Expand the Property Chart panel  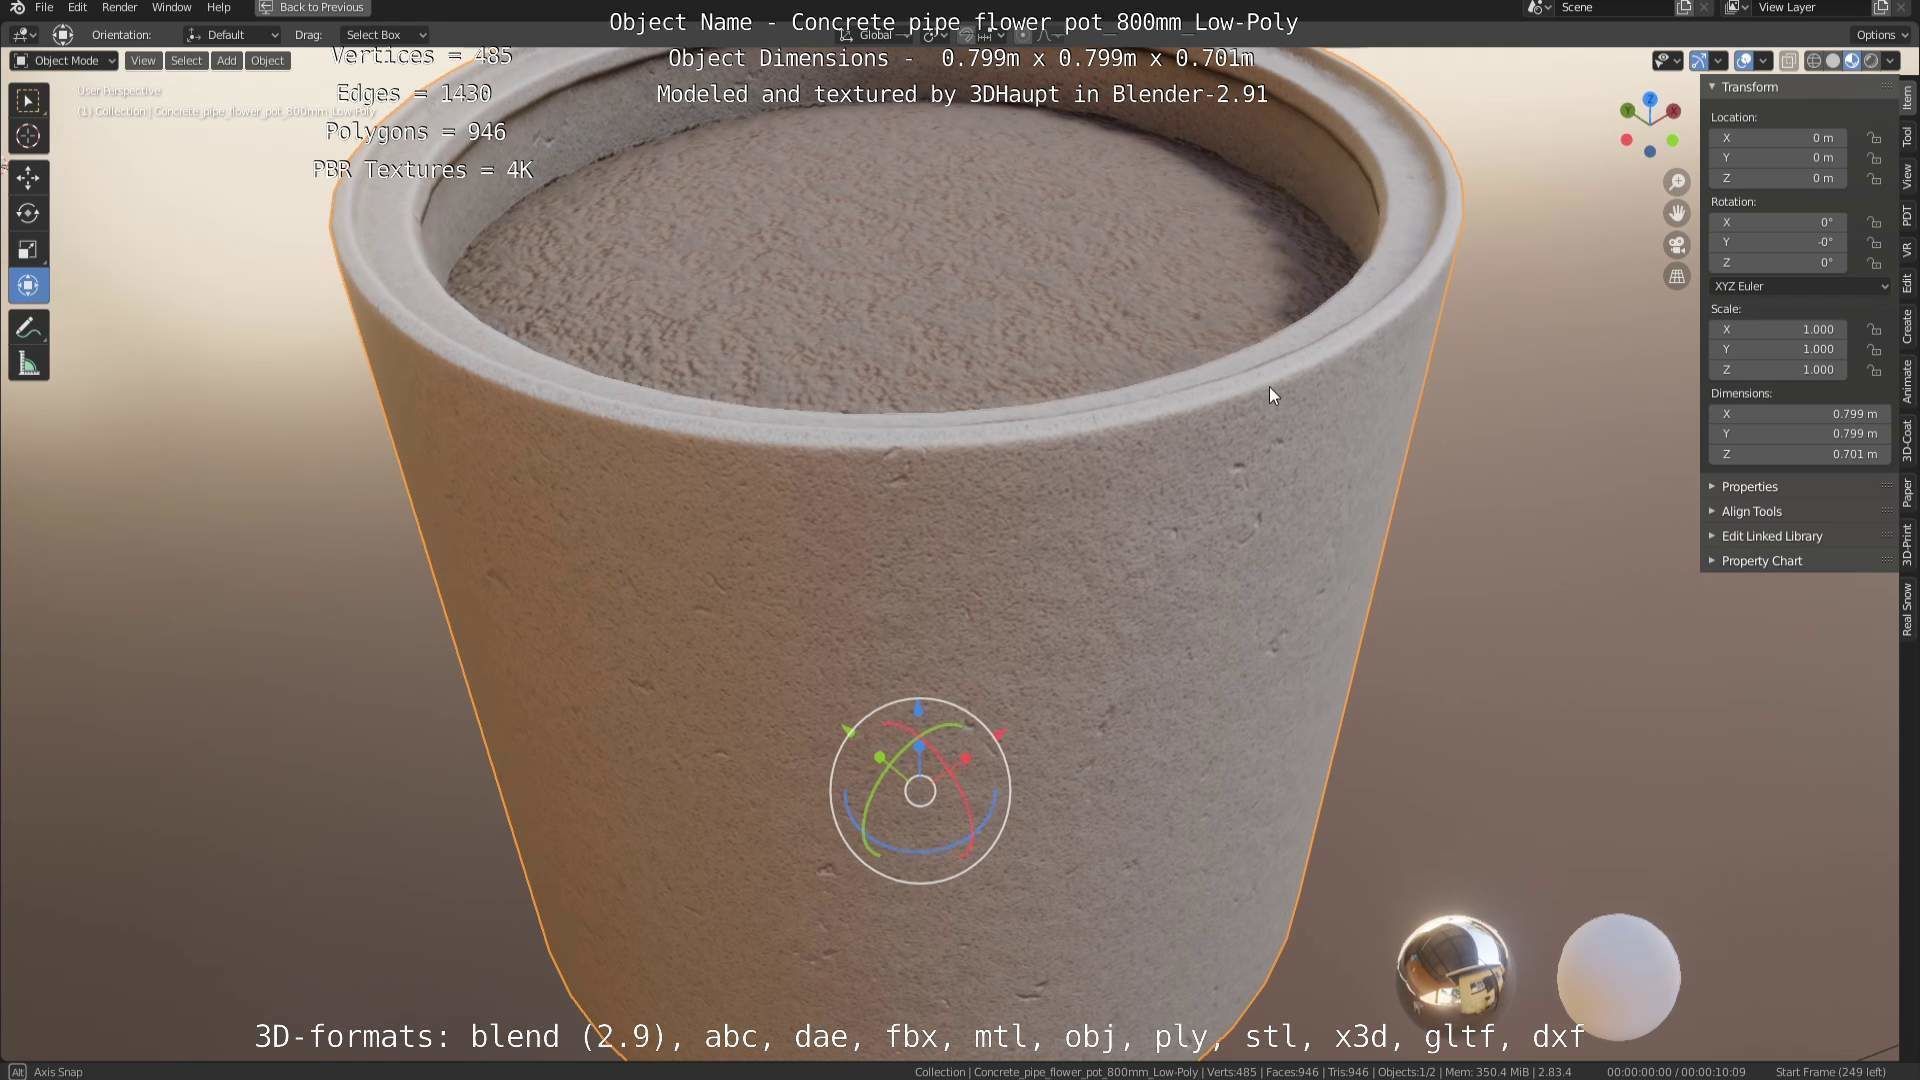1761,561
